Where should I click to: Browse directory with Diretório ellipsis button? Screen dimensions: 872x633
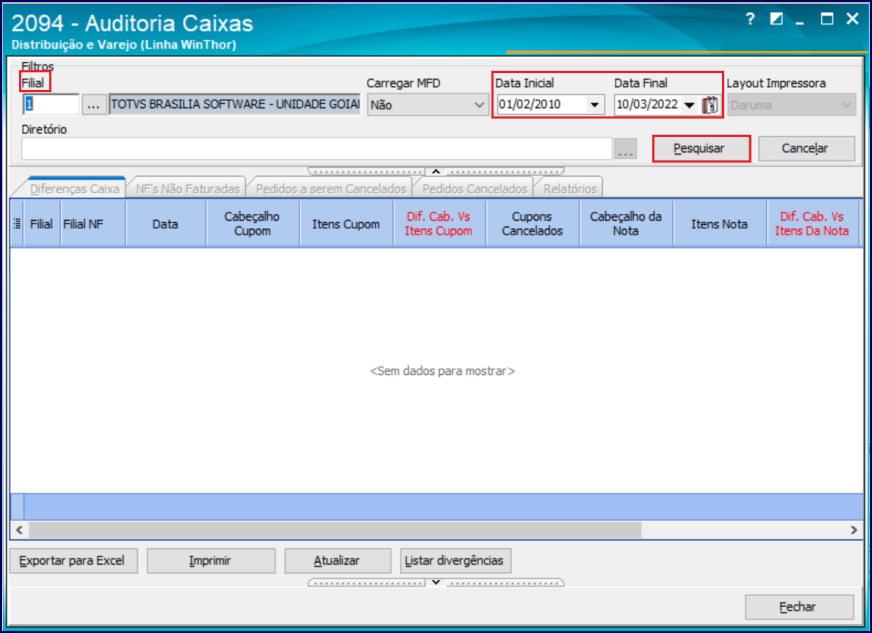pos(626,149)
